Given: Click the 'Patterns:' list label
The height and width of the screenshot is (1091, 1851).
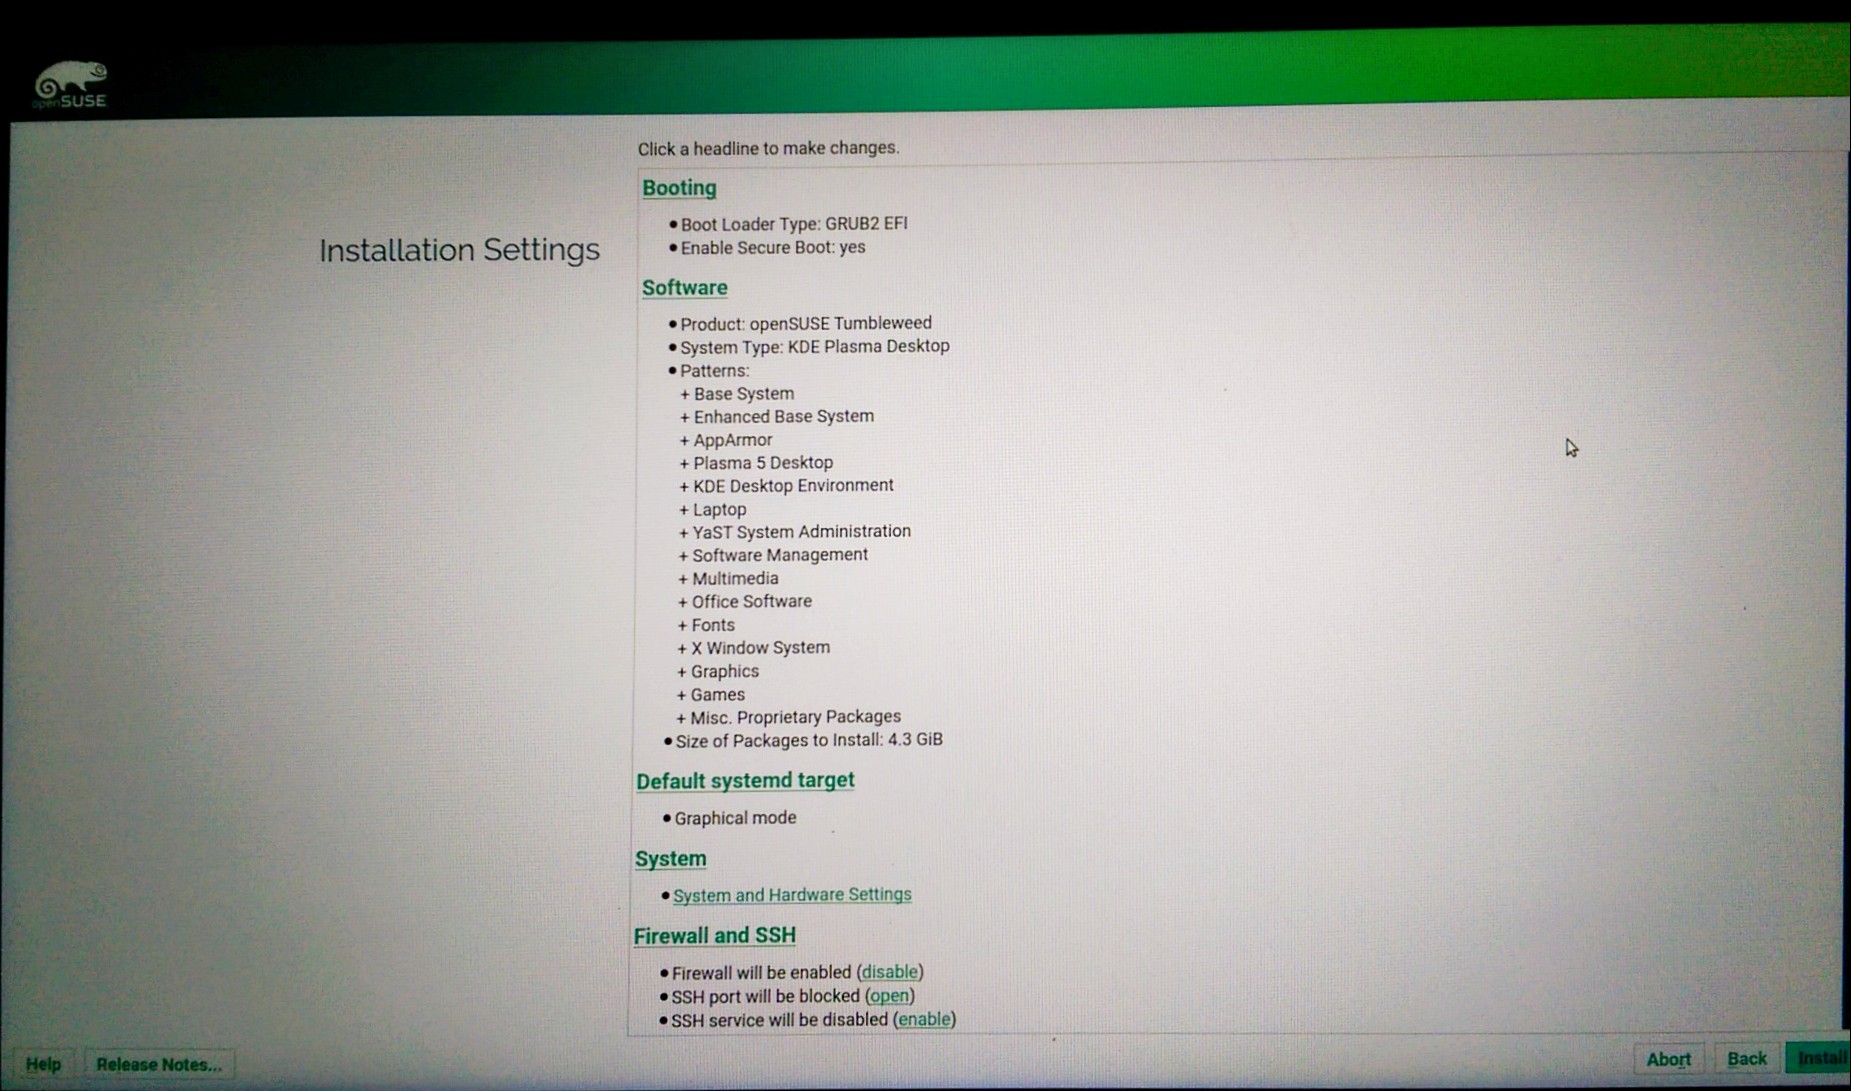Looking at the screenshot, I should click(x=714, y=371).
